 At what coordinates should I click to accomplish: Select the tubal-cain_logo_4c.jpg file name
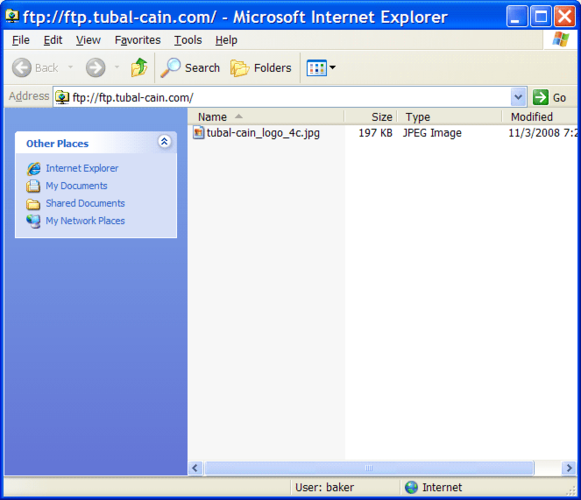pyautogui.click(x=263, y=133)
